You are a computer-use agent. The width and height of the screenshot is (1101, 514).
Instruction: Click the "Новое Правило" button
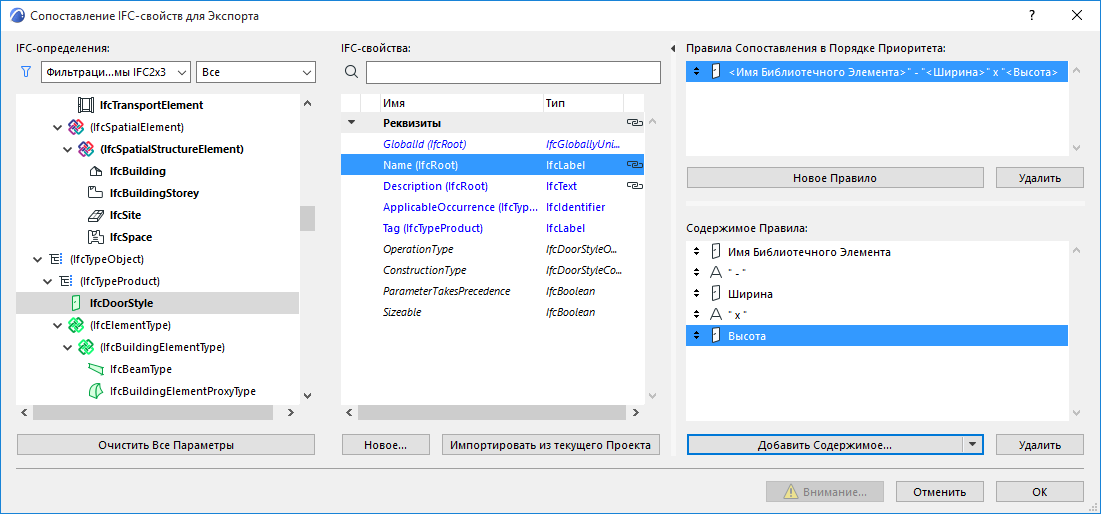(x=834, y=177)
